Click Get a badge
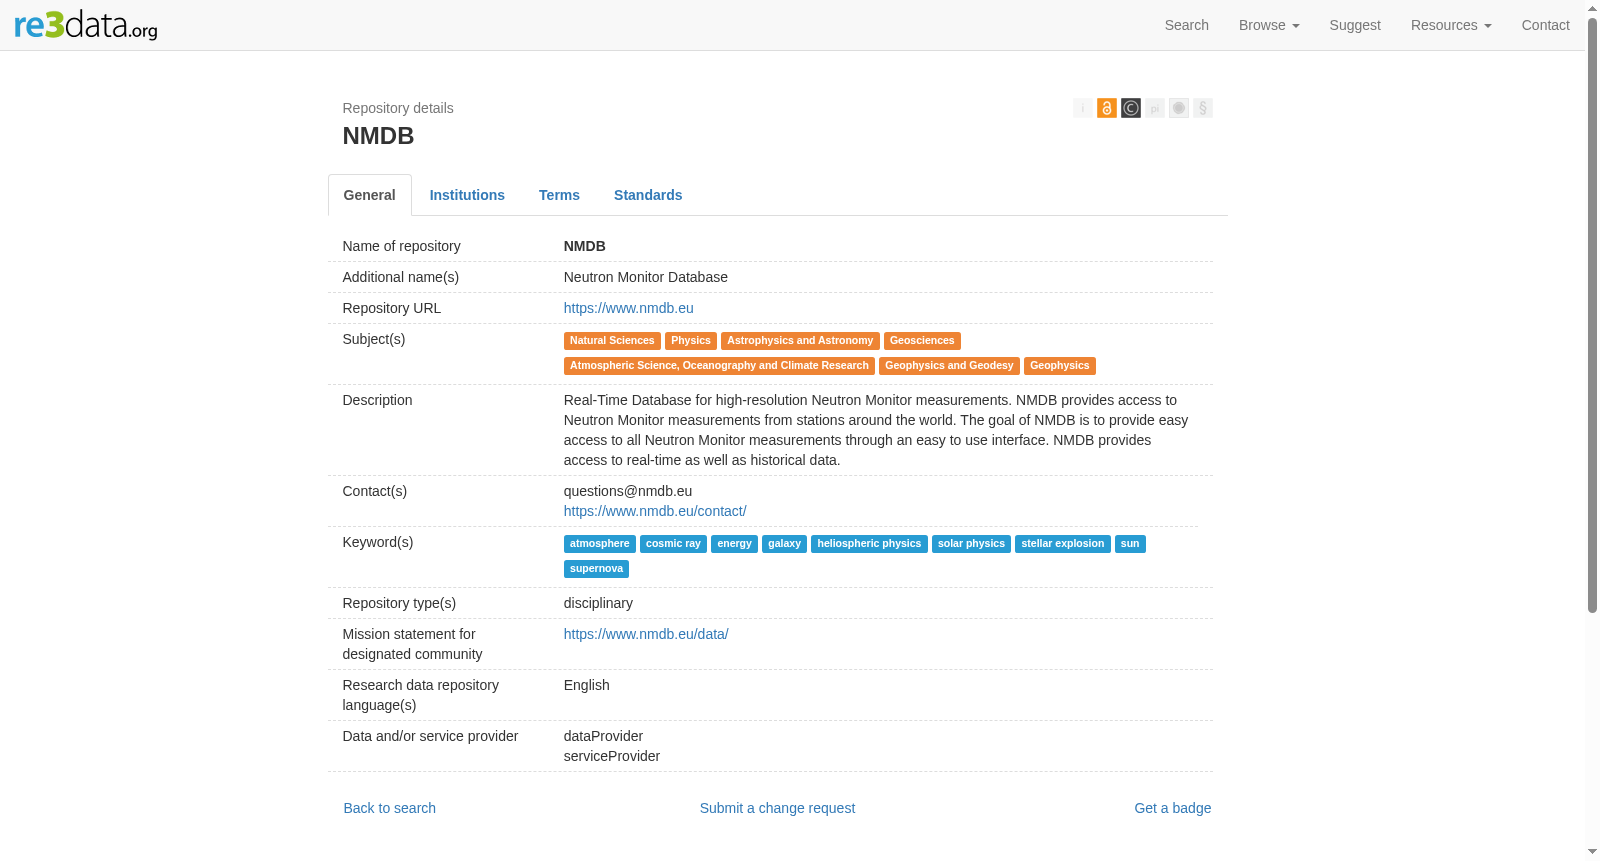Screen dimensions: 1600x861 pyautogui.click(x=1173, y=808)
